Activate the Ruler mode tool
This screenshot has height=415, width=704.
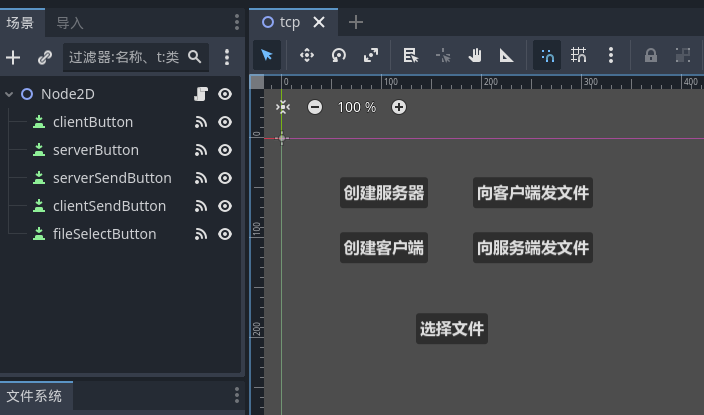pos(507,56)
